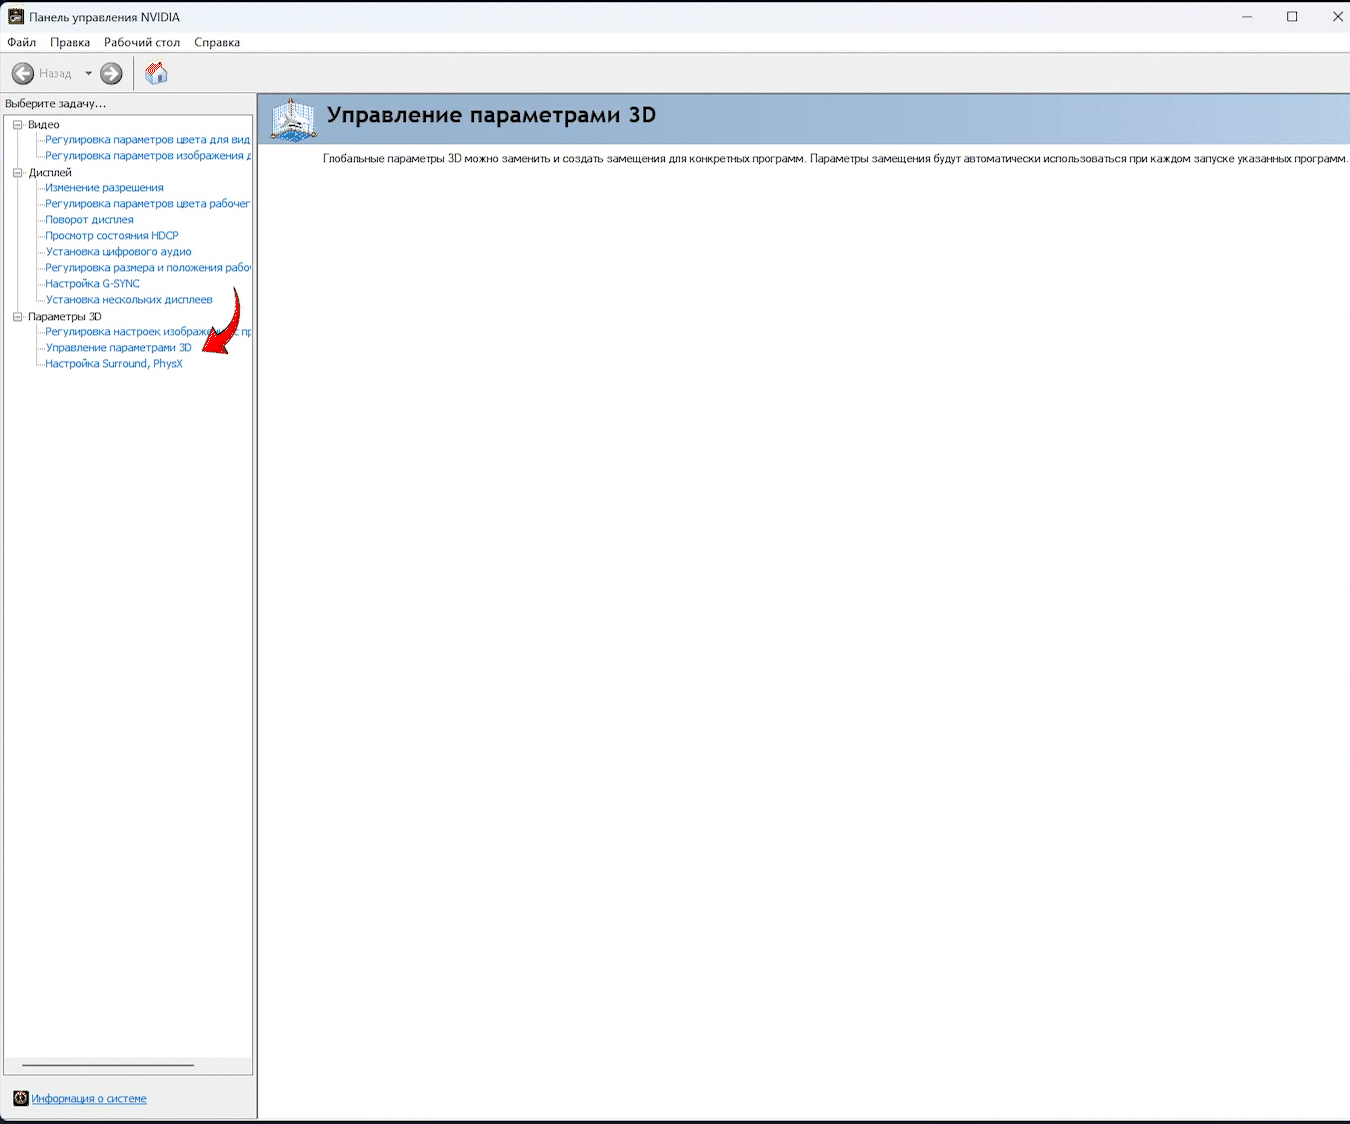The height and width of the screenshot is (1124, 1350).
Task: Open Настройка G-SYNC task
Action: (x=92, y=284)
